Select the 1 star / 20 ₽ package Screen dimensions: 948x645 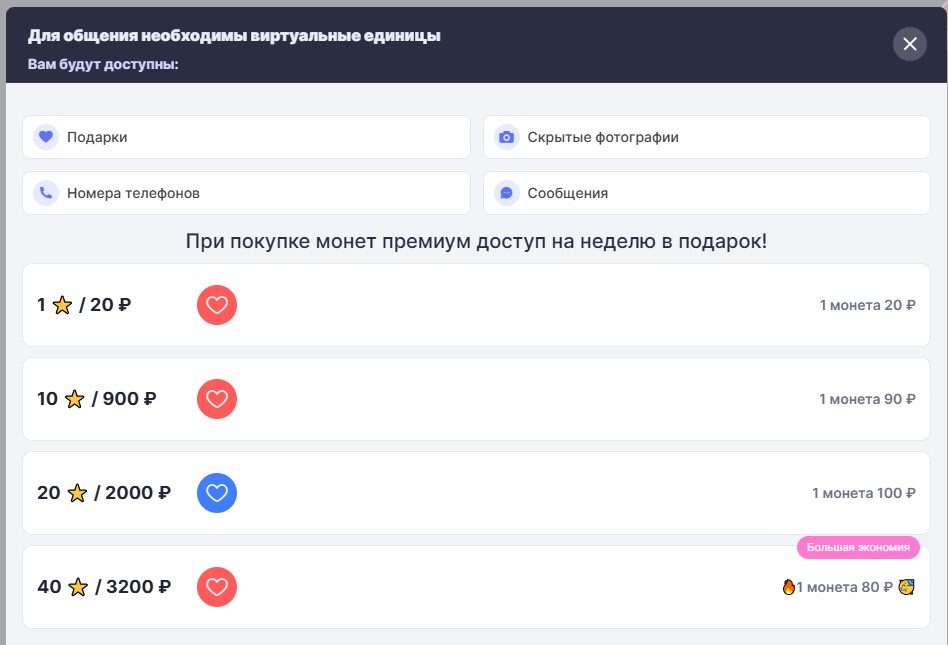(84, 305)
